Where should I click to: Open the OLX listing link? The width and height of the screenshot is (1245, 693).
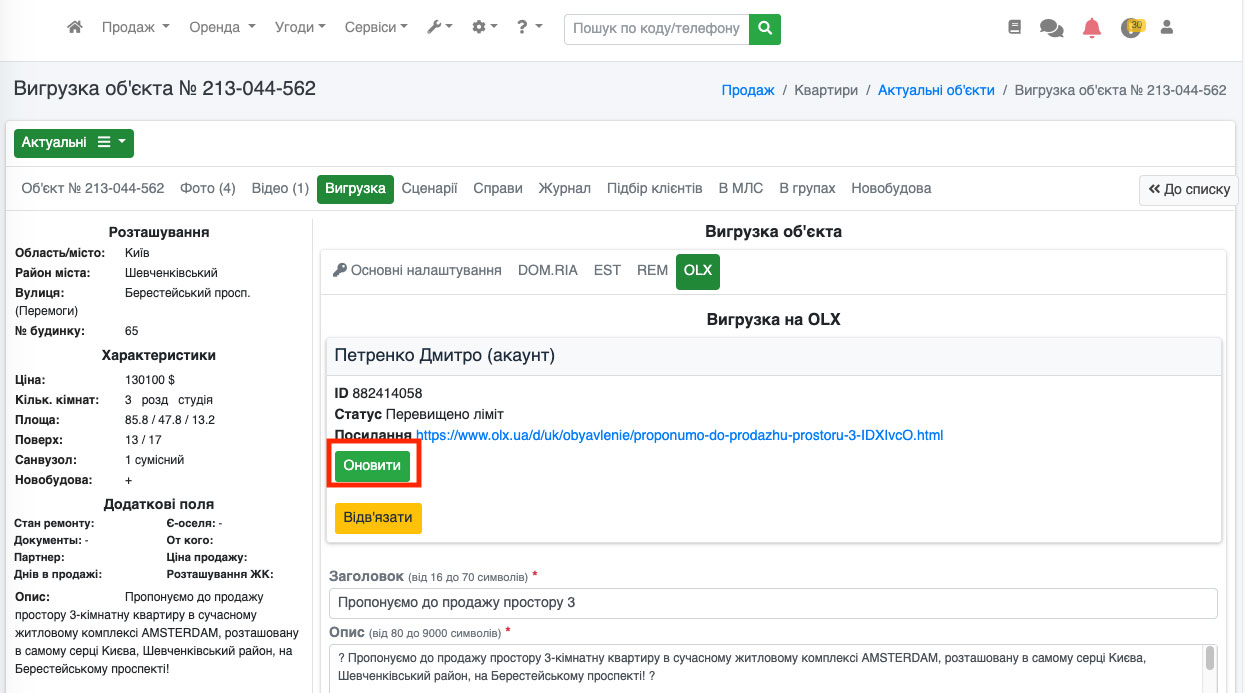click(x=679, y=435)
